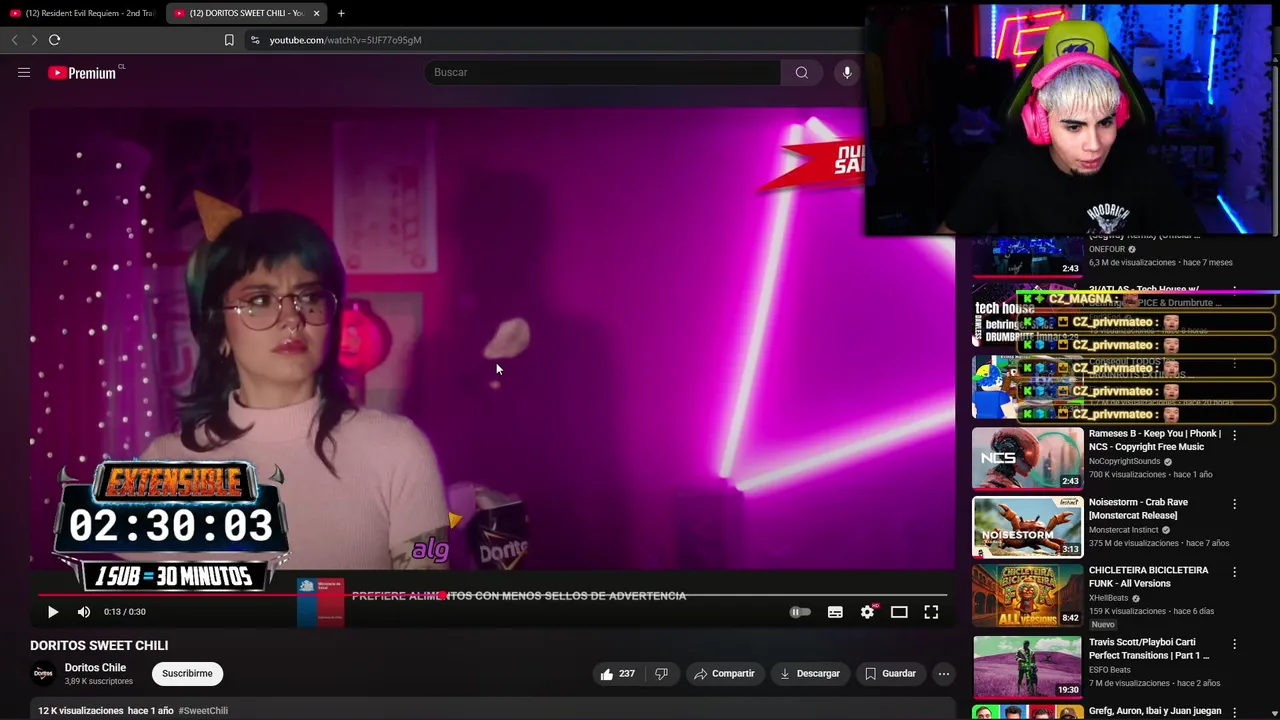Dislike the video

[661, 674]
